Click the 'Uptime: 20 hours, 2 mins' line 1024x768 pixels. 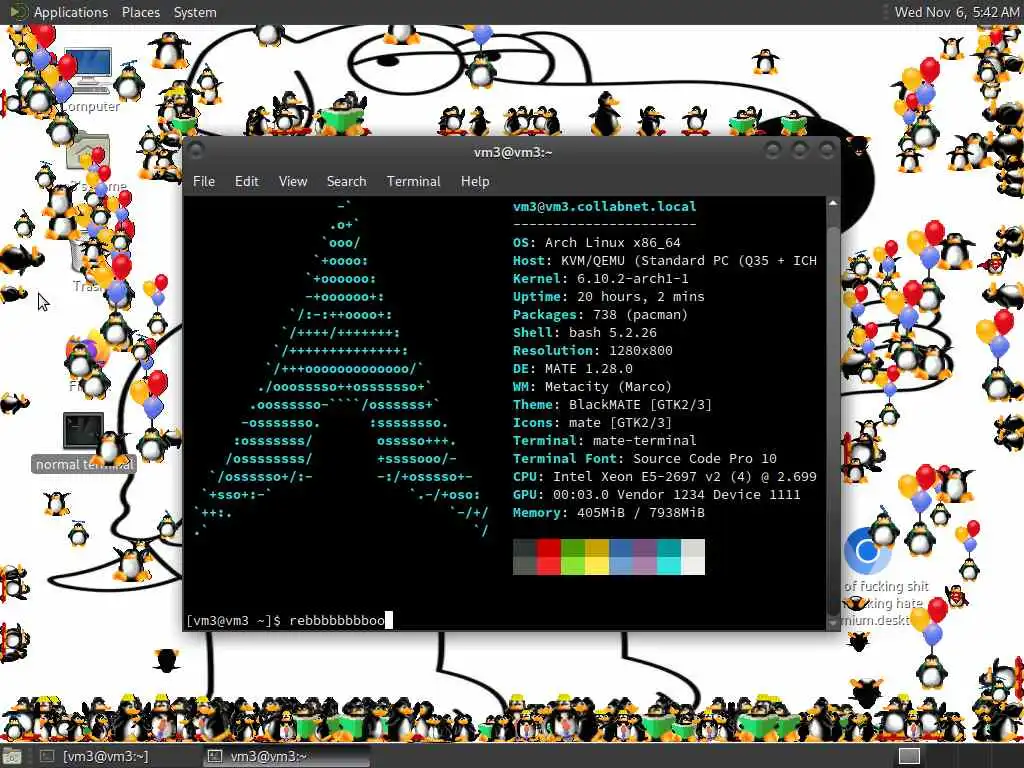tap(609, 296)
